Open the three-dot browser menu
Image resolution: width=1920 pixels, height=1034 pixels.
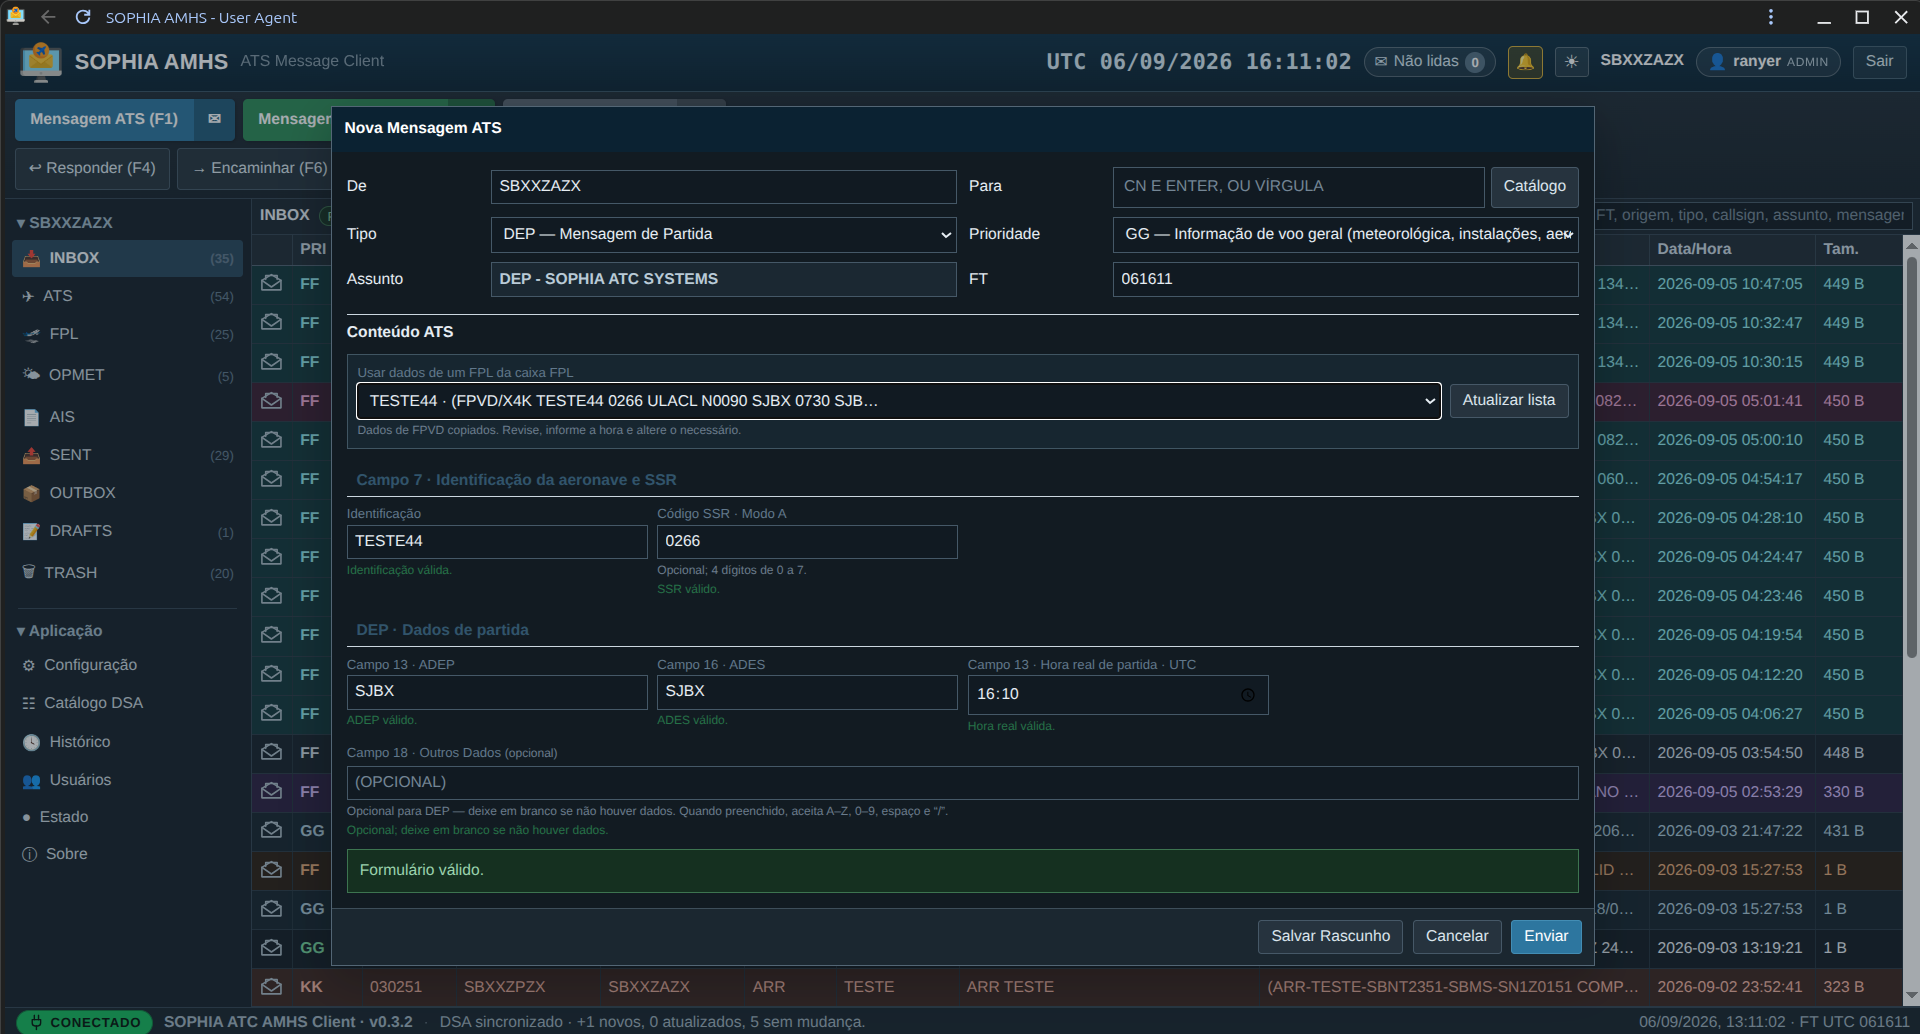click(x=1770, y=17)
